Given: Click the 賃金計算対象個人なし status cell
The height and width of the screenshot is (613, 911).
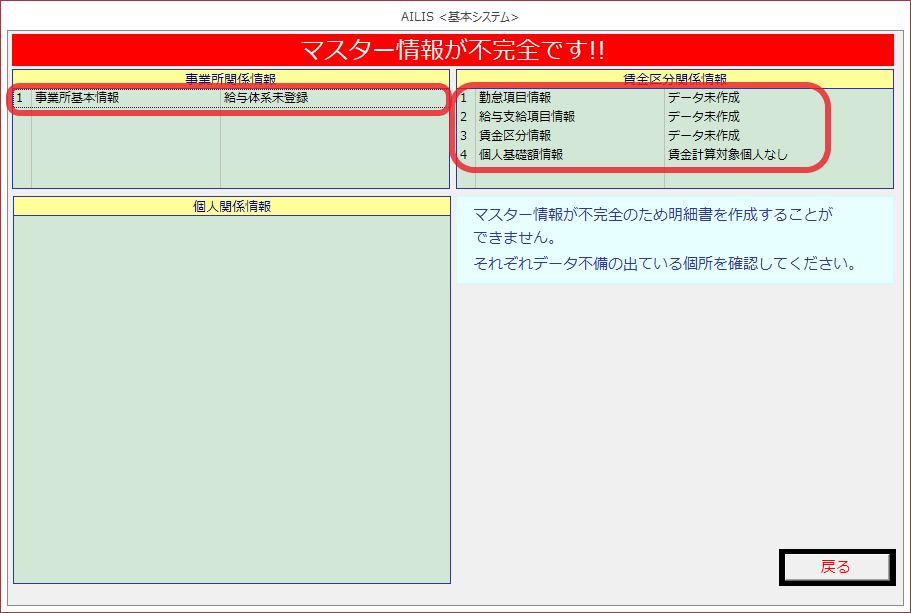Looking at the screenshot, I should pyautogui.click(x=728, y=155).
